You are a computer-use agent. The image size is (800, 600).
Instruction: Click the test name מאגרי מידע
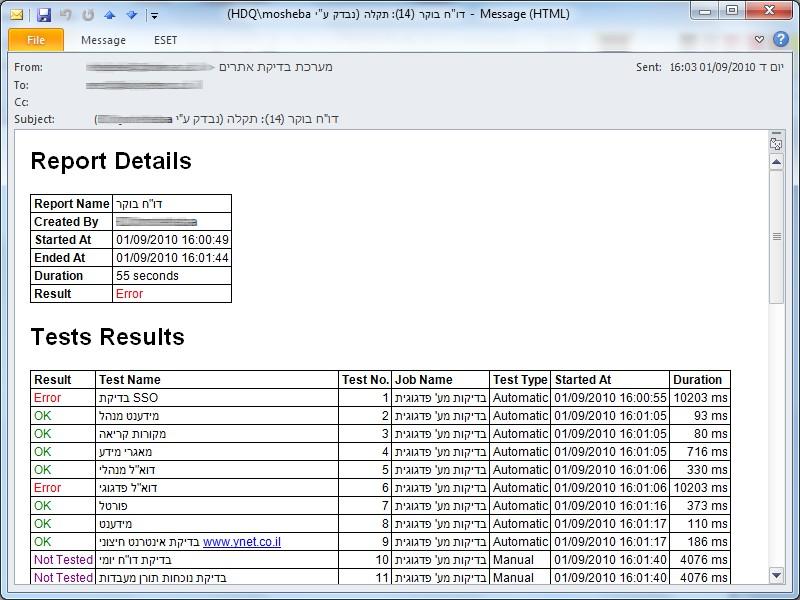[x=126, y=452]
